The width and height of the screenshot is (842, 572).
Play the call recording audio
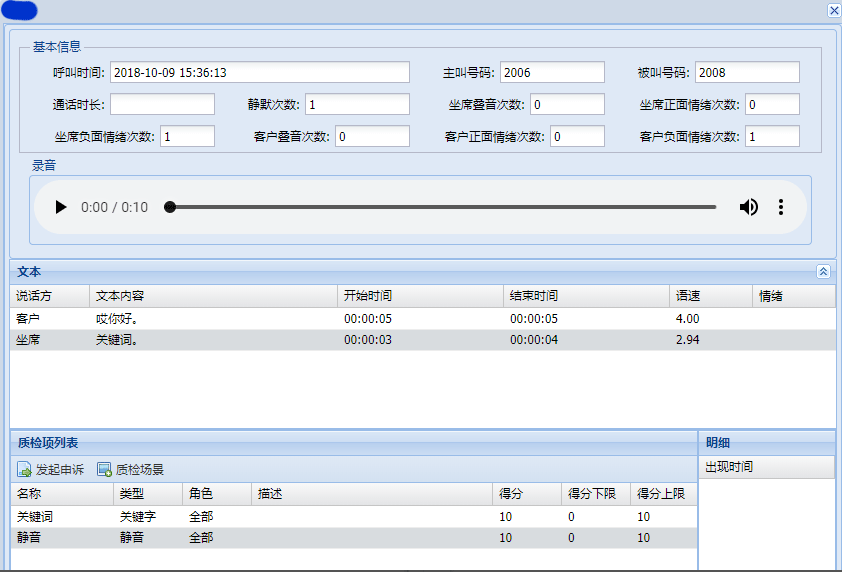click(x=61, y=207)
